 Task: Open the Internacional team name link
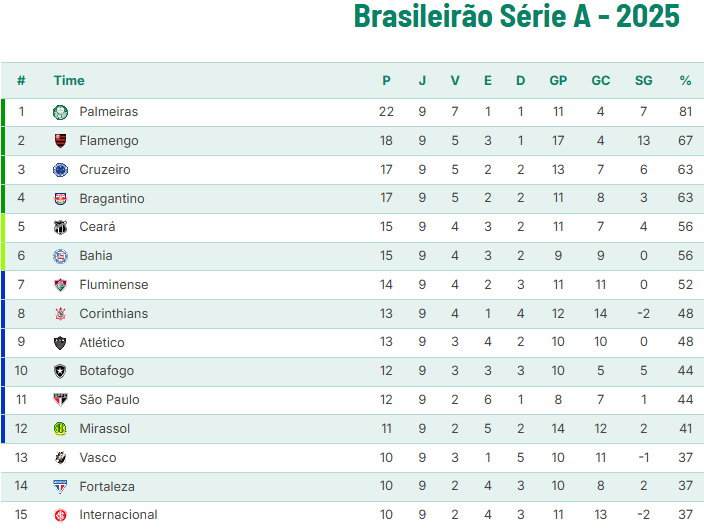(118, 515)
